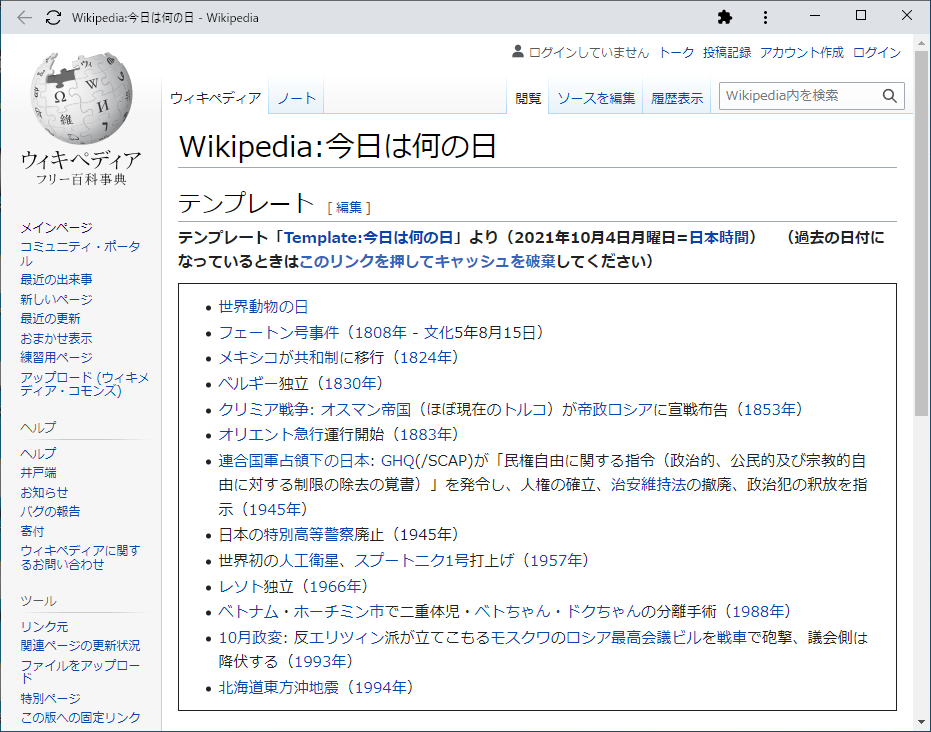Screen dimensions: 931x732
Task: Click アカウント作成 link
Action: 802,52
